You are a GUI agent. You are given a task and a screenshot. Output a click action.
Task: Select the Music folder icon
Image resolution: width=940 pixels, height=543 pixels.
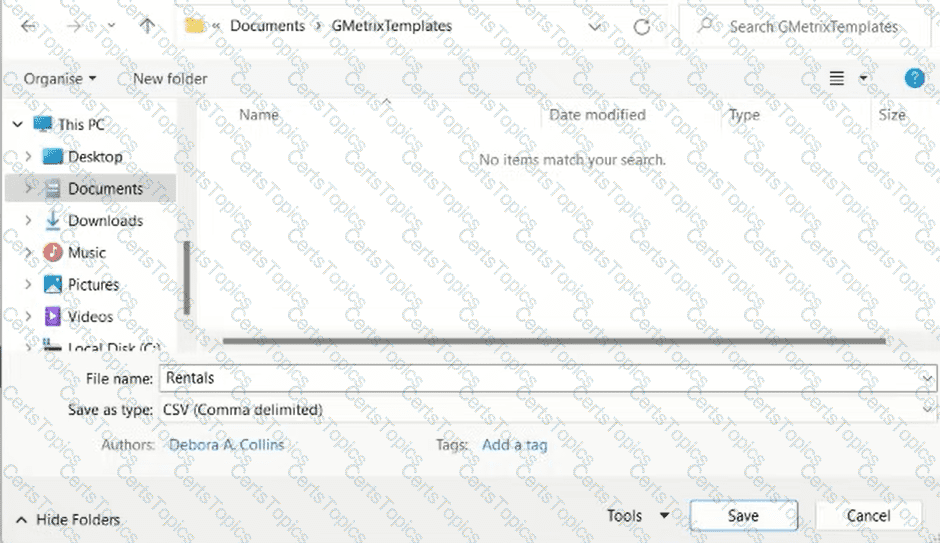53,253
